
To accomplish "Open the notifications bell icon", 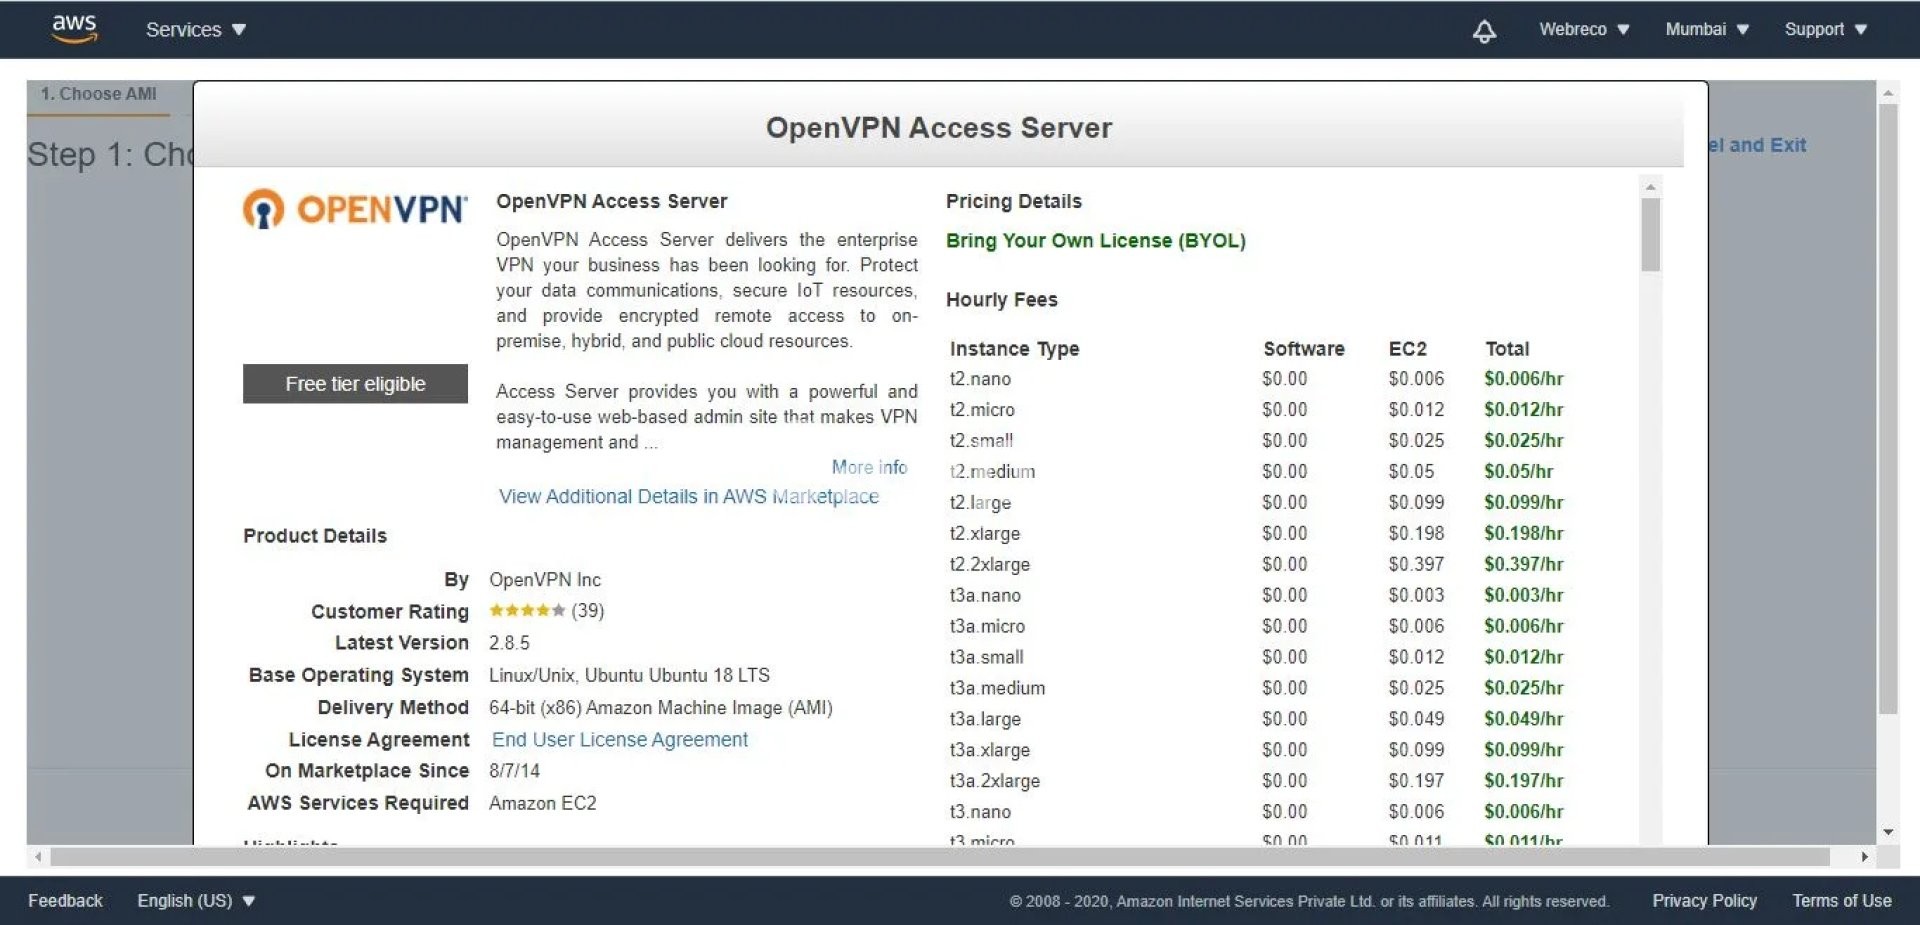I will point(1484,31).
